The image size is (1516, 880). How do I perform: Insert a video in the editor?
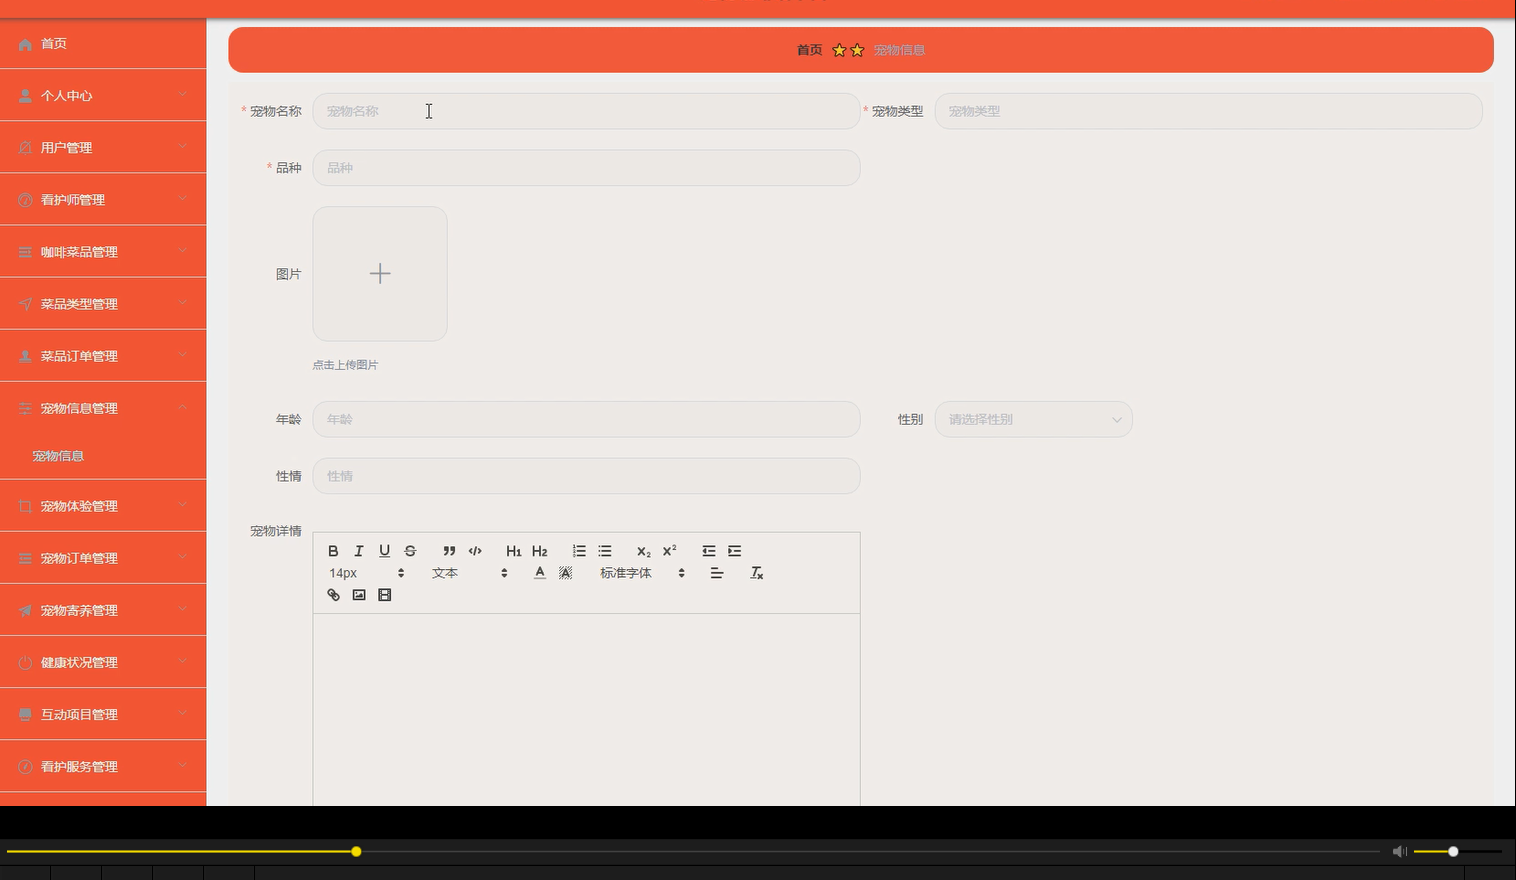click(x=385, y=595)
